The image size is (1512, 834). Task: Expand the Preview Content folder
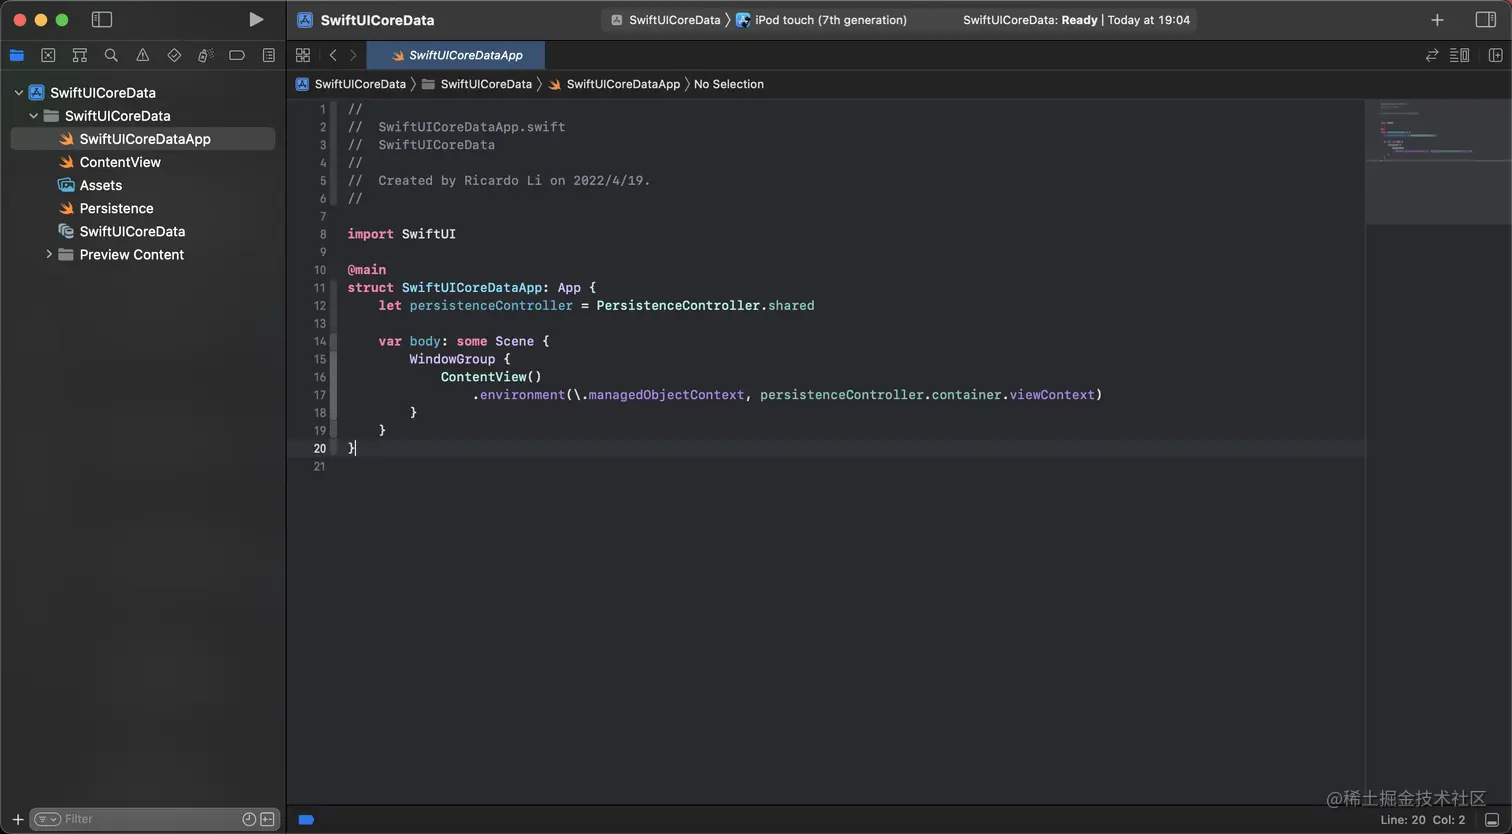tap(49, 255)
